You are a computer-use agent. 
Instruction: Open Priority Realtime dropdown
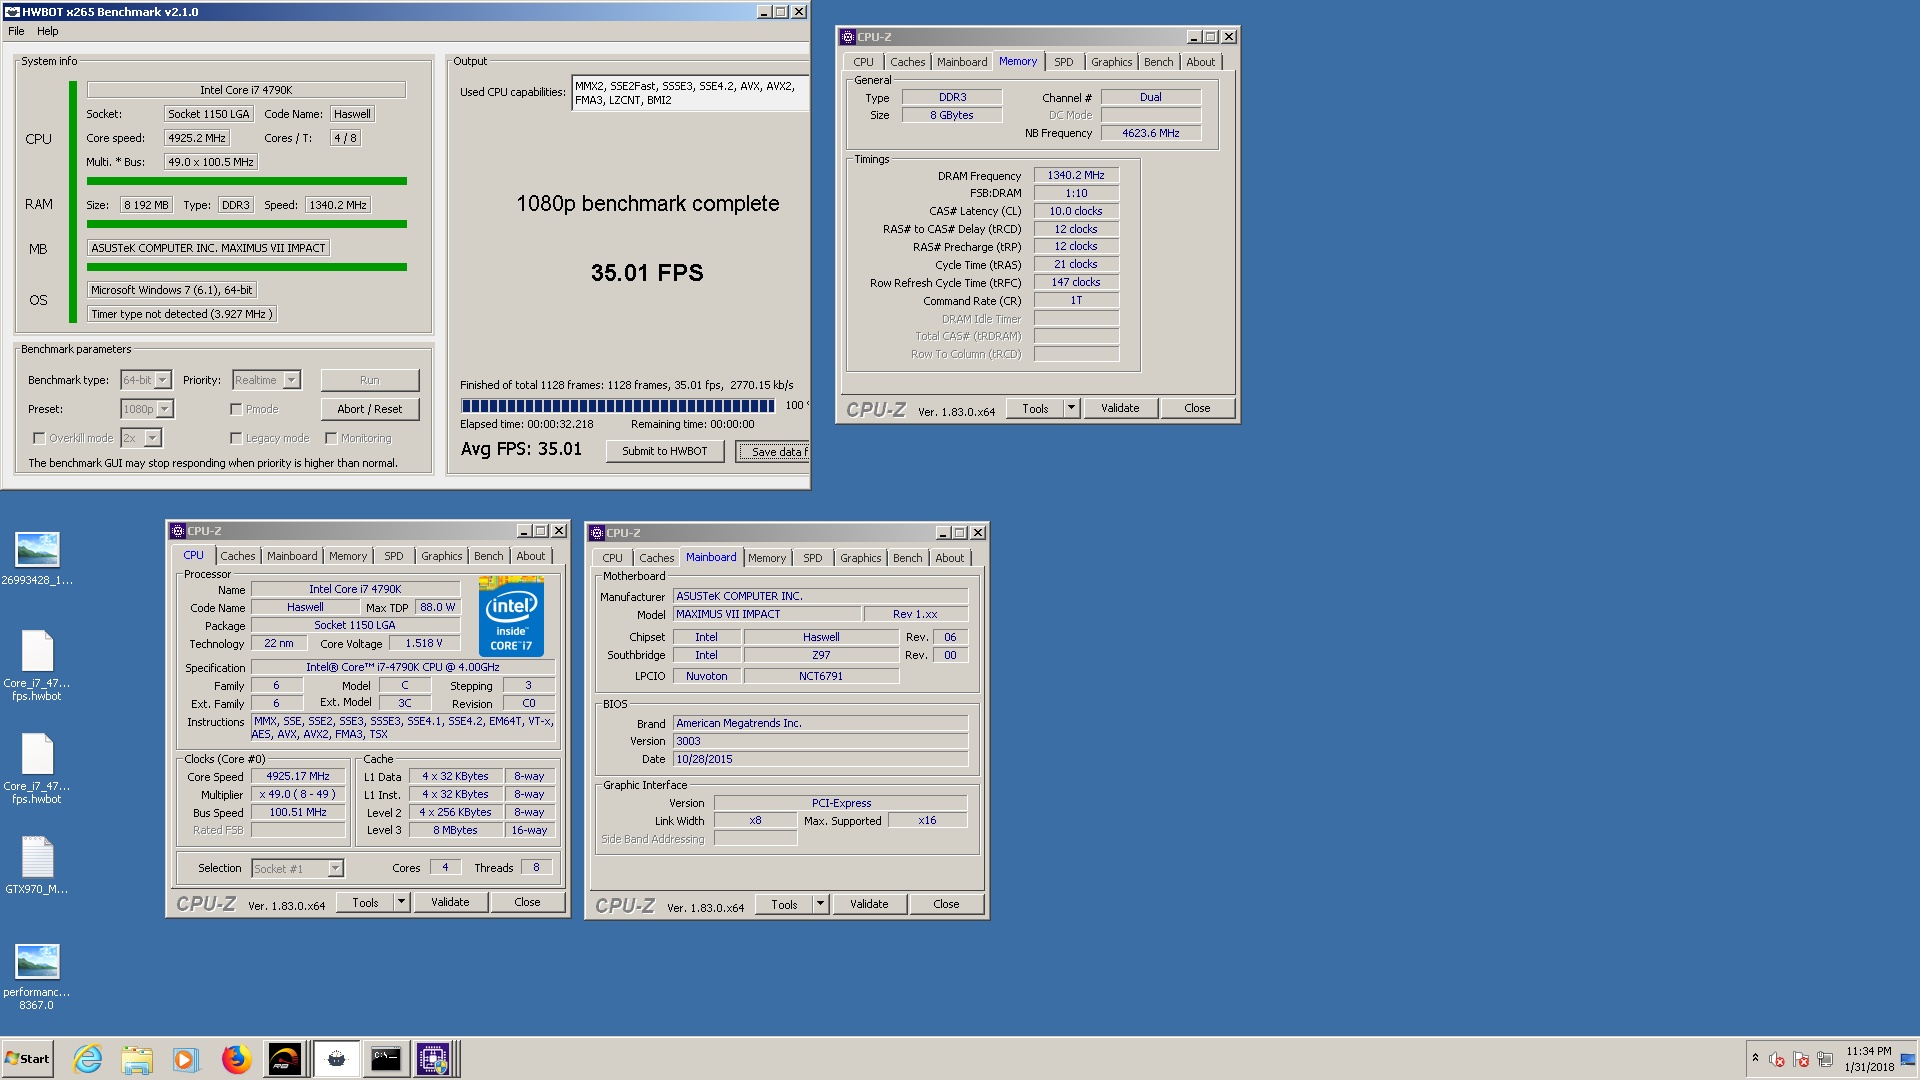click(x=266, y=380)
